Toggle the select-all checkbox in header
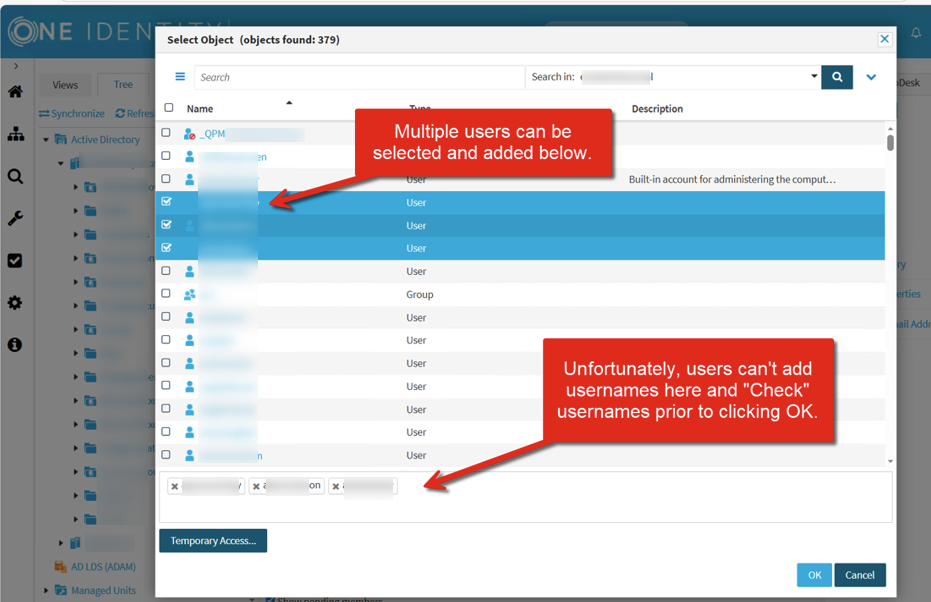Viewport: 931px width, 602px height. pos(169,108)
